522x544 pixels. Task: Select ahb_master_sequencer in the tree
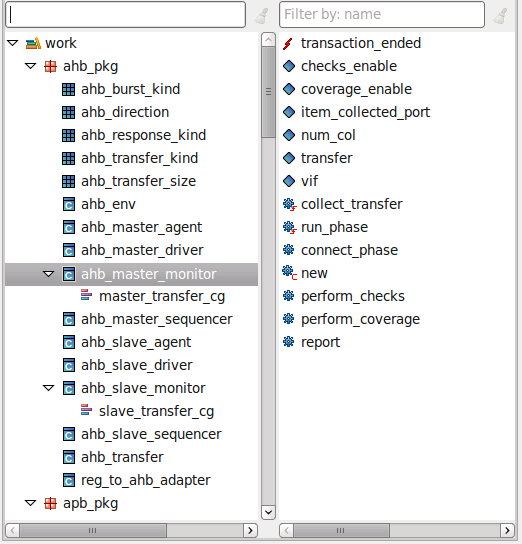click(x=156, y=320)
